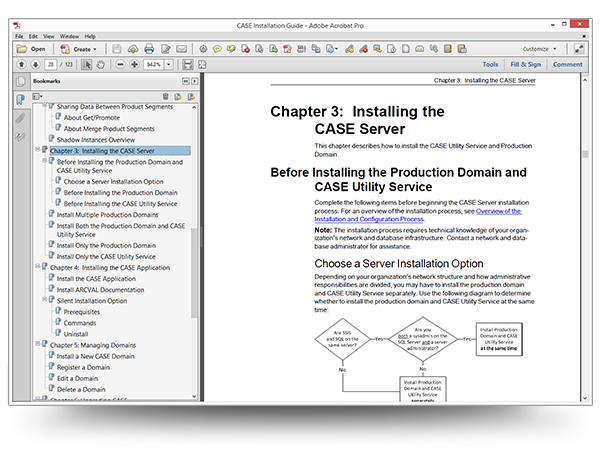The height and width of the screenshot is (450, 600).
Task: Click the Open file button
Action: 31,49
